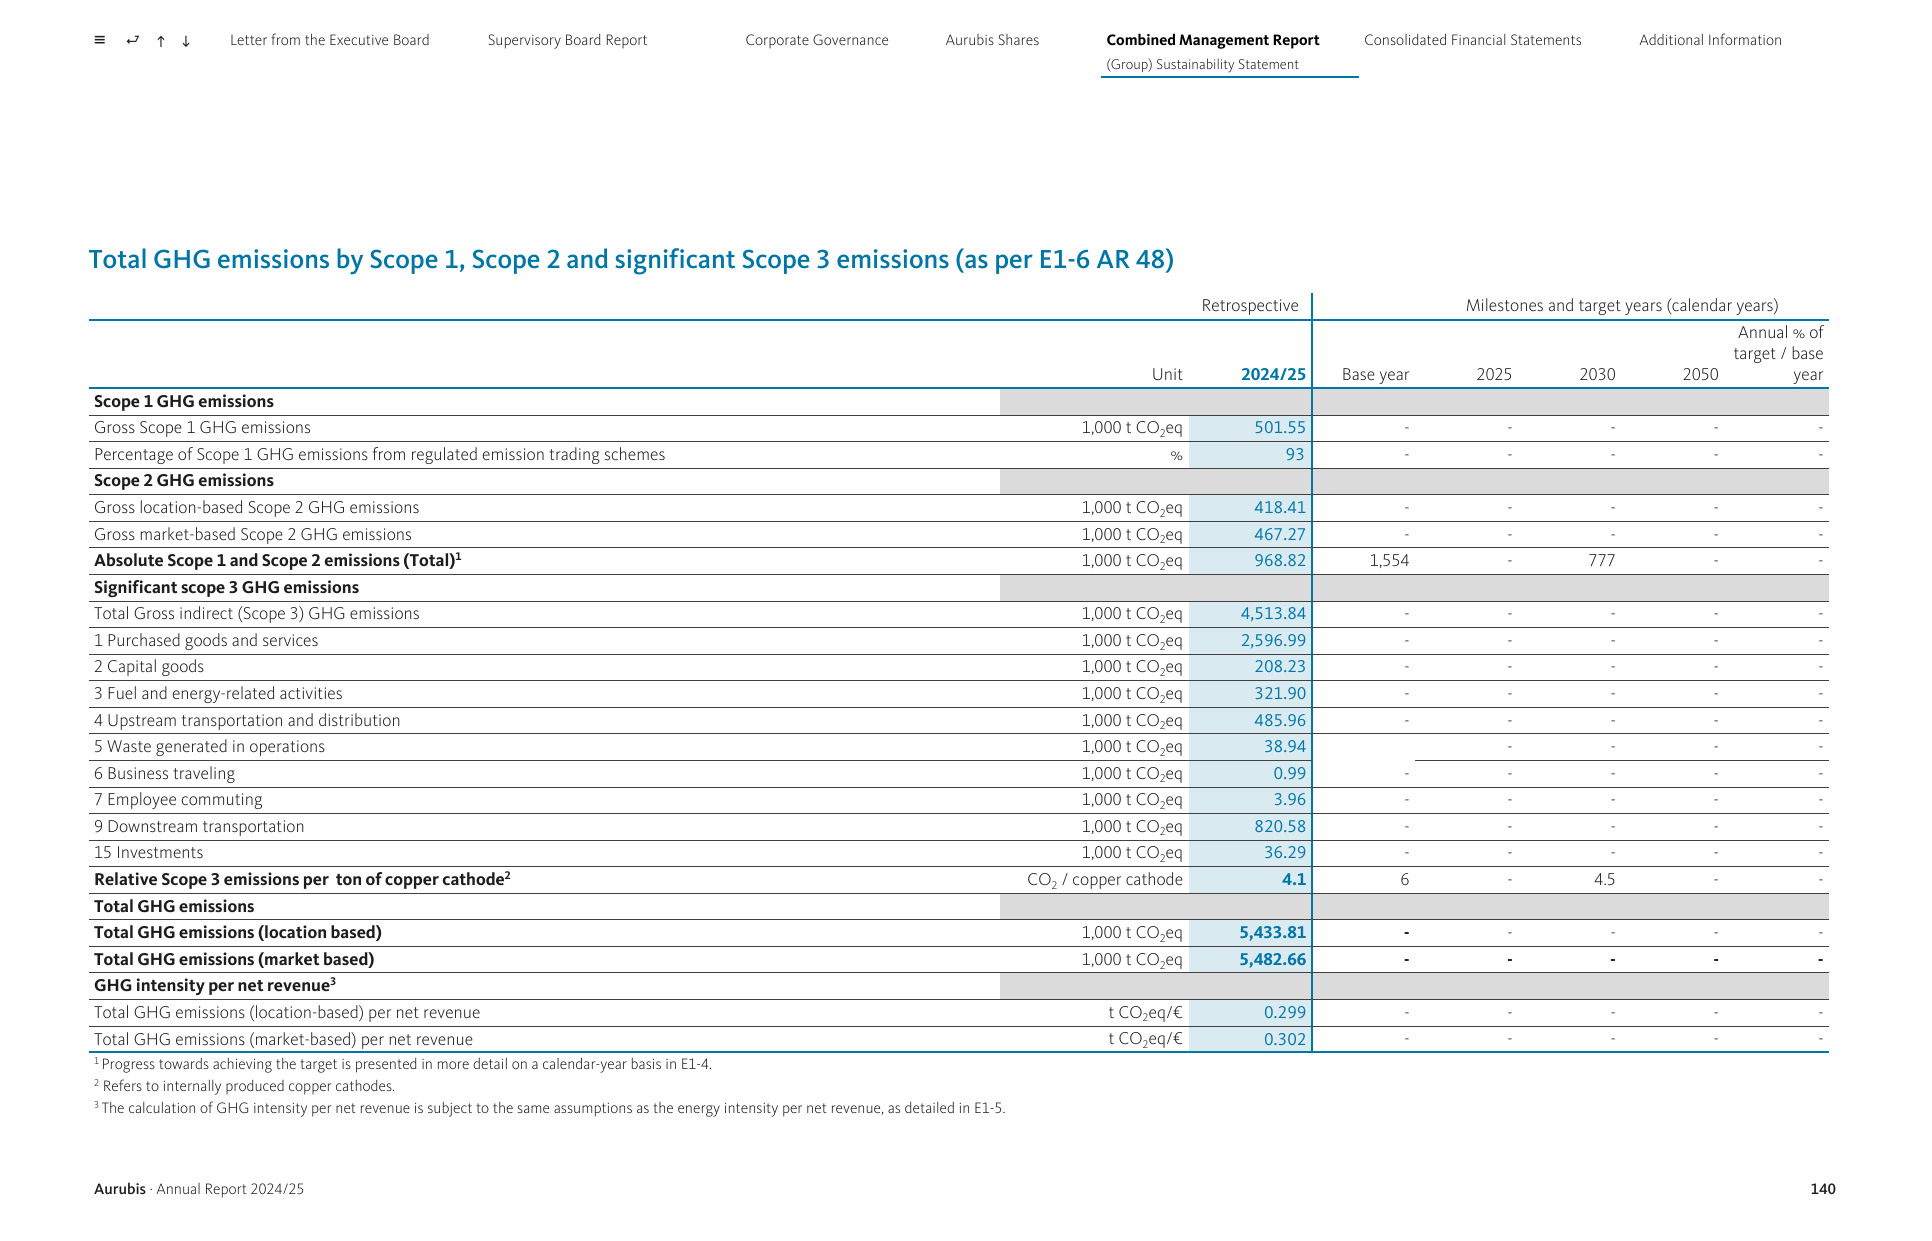Image resolution: width=1932 pixels, height=1241 pixels.
Task: Open Letter from the Executive Board
Action: [x=330, y=40]
